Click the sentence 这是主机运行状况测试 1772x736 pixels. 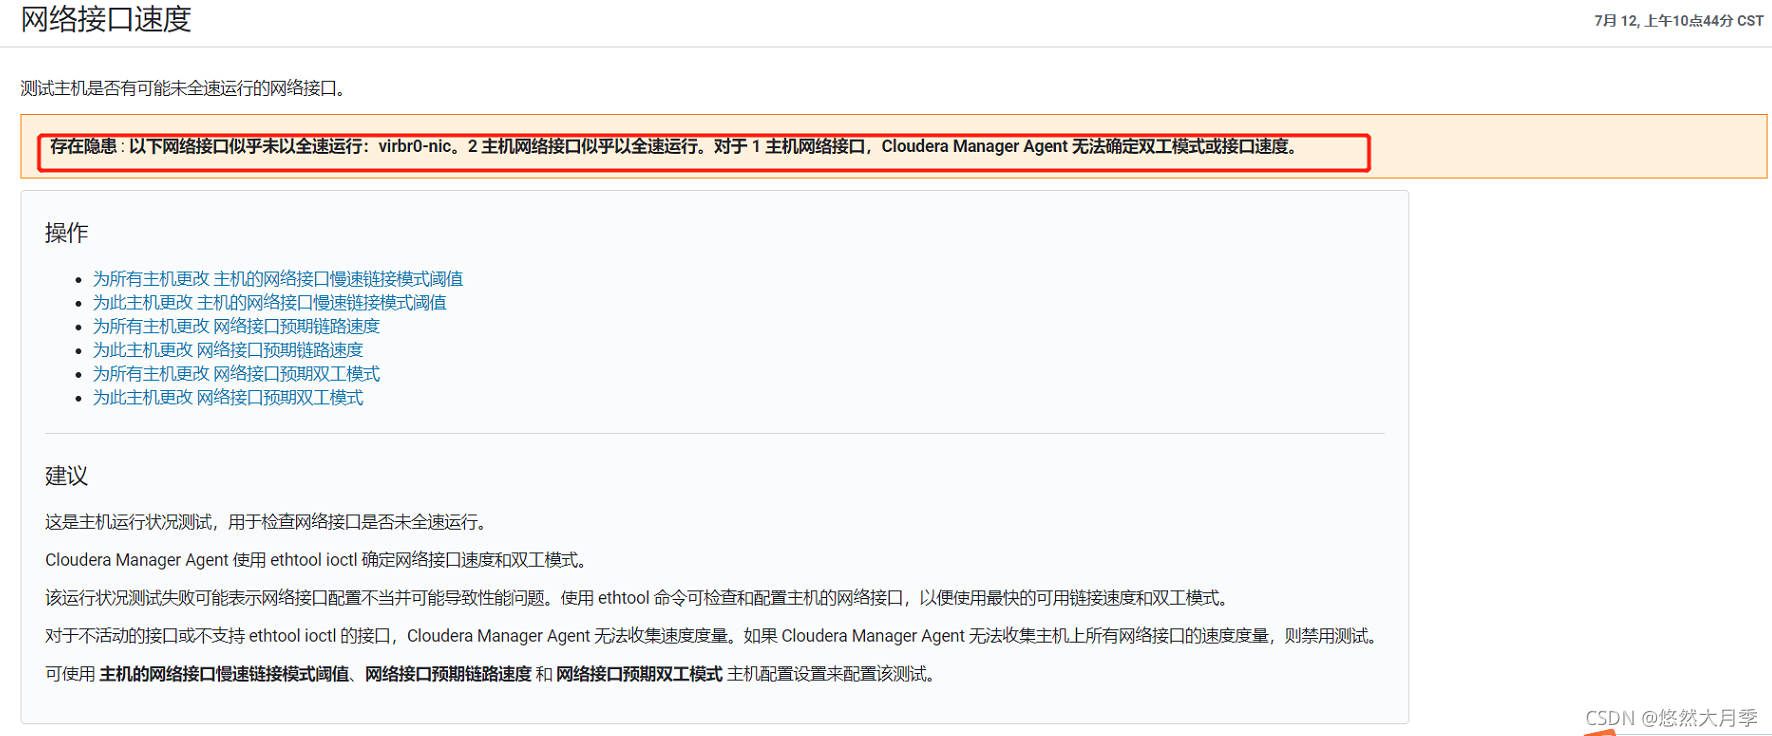268,522
